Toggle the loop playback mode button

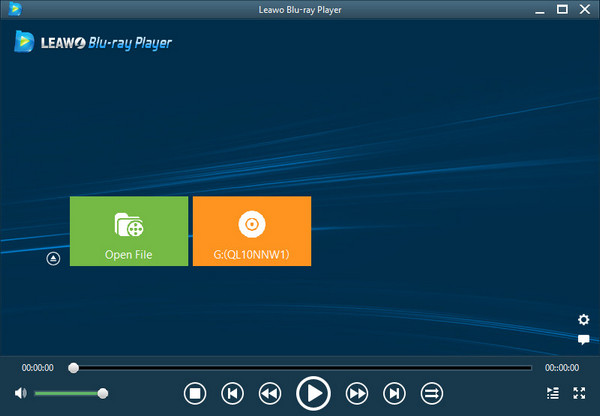point(432,393)
